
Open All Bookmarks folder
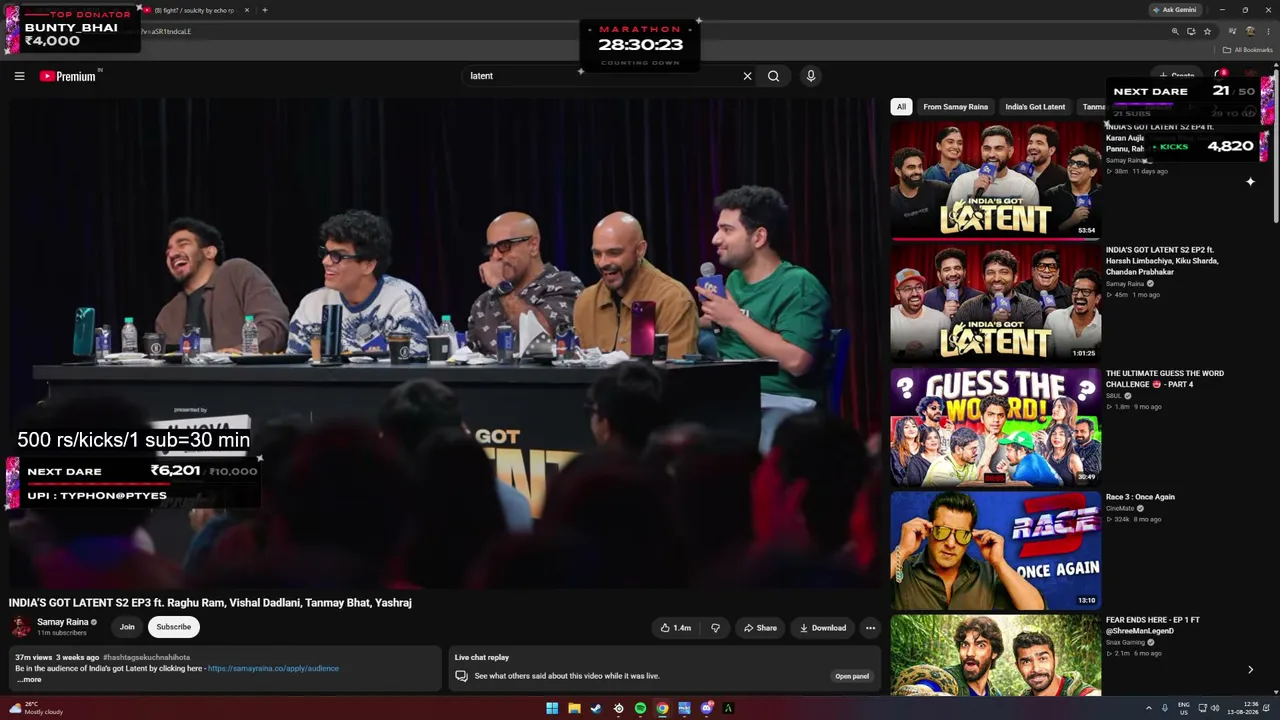[x=1248, y=50]
